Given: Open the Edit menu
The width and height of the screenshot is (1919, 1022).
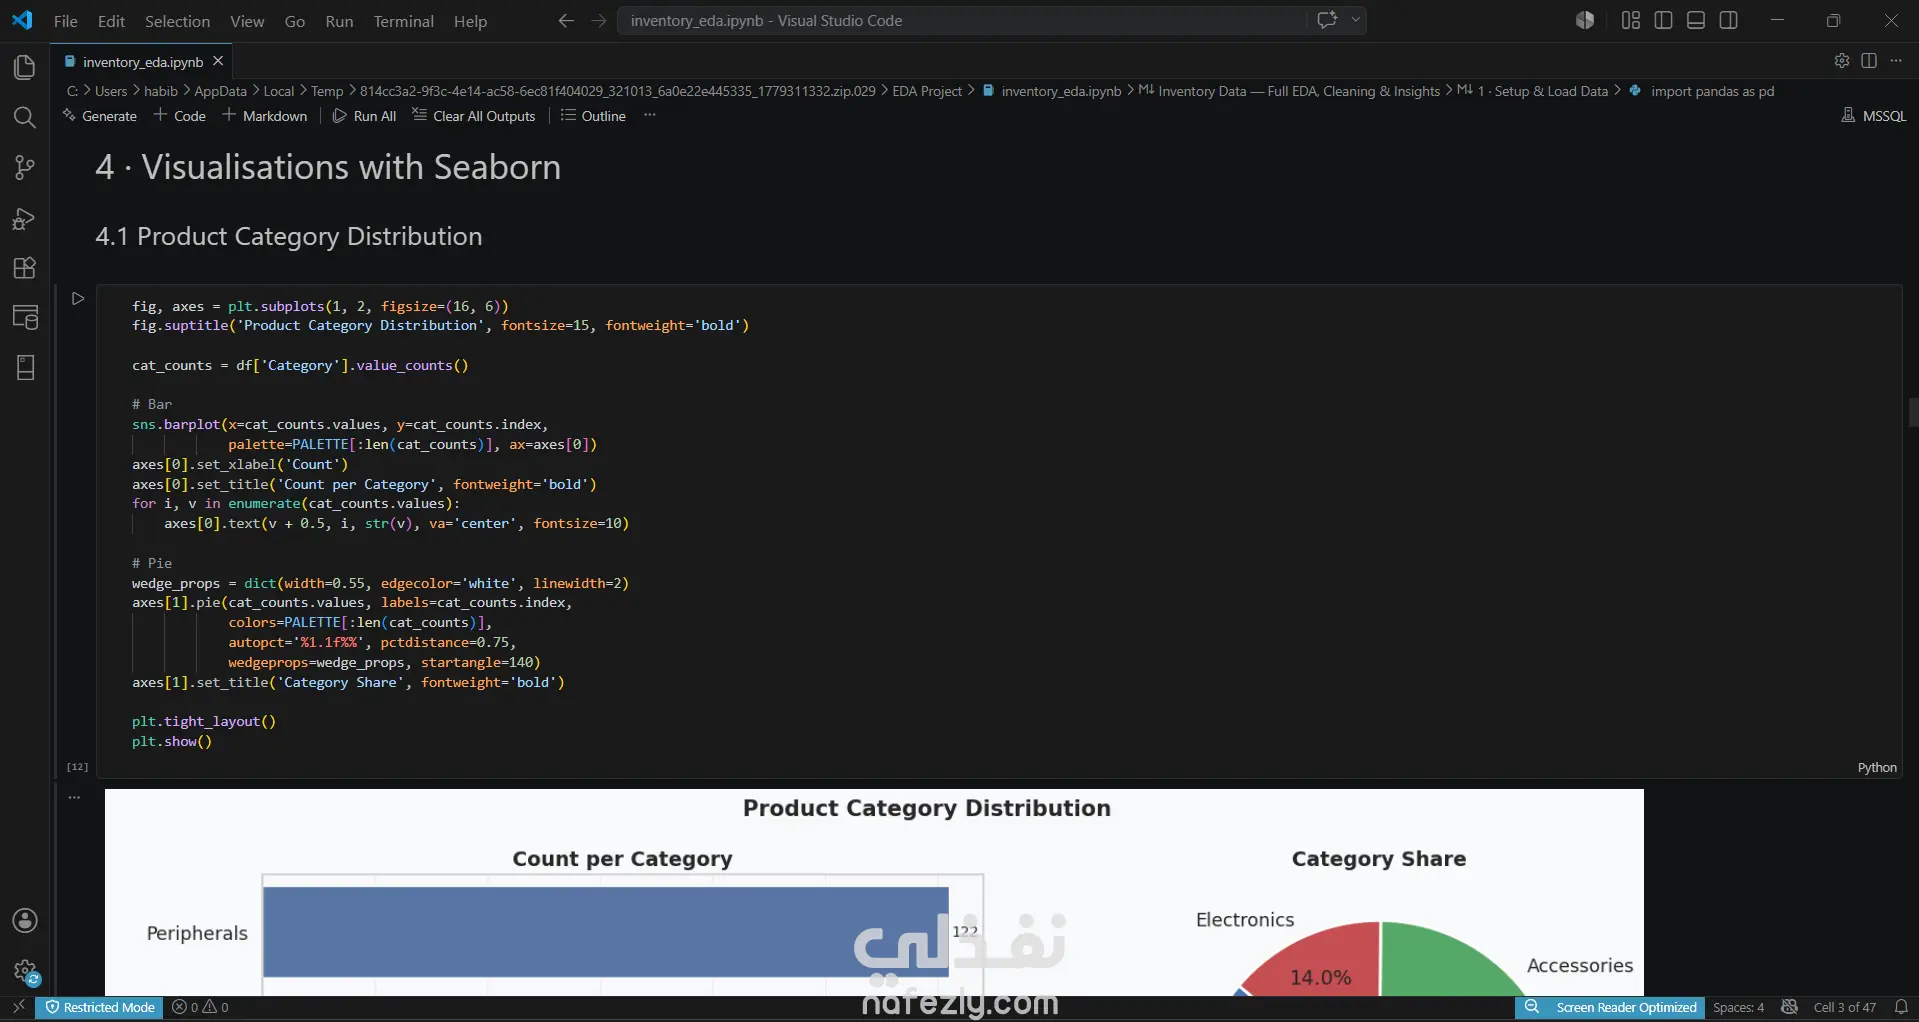Looking at the screenshot, I should (111, 21).
